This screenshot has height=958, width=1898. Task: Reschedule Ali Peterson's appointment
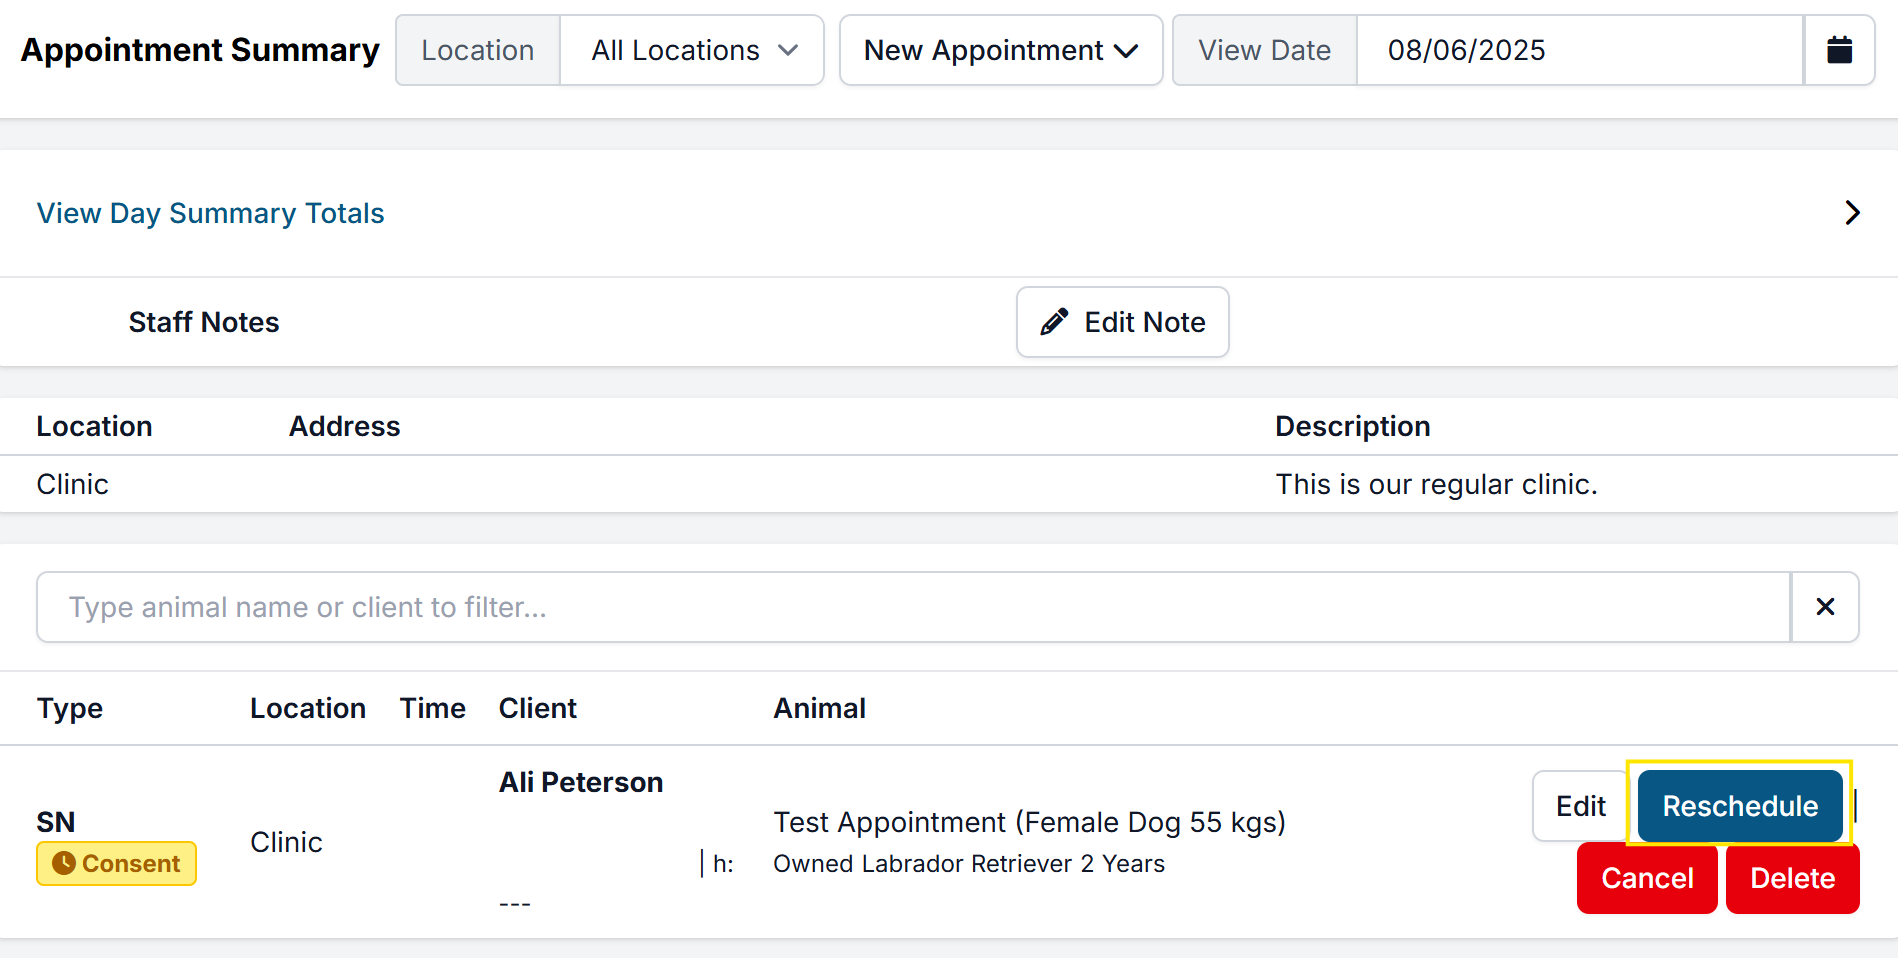point(1739,806)
